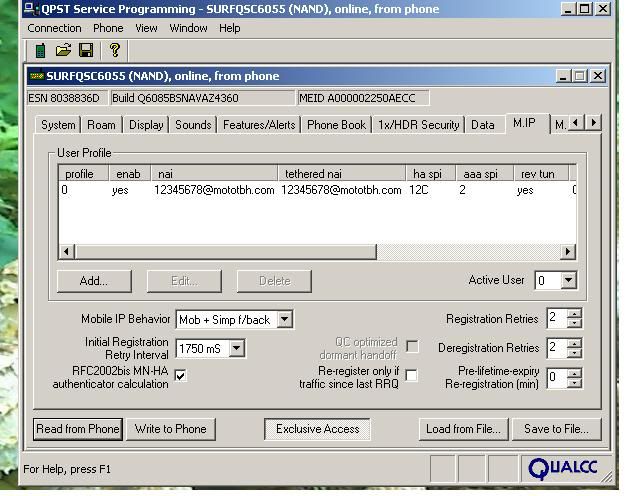Viewport: 626px width, 496px height.
Task: Click Write to Phone button
Action: tap(171, 429)
